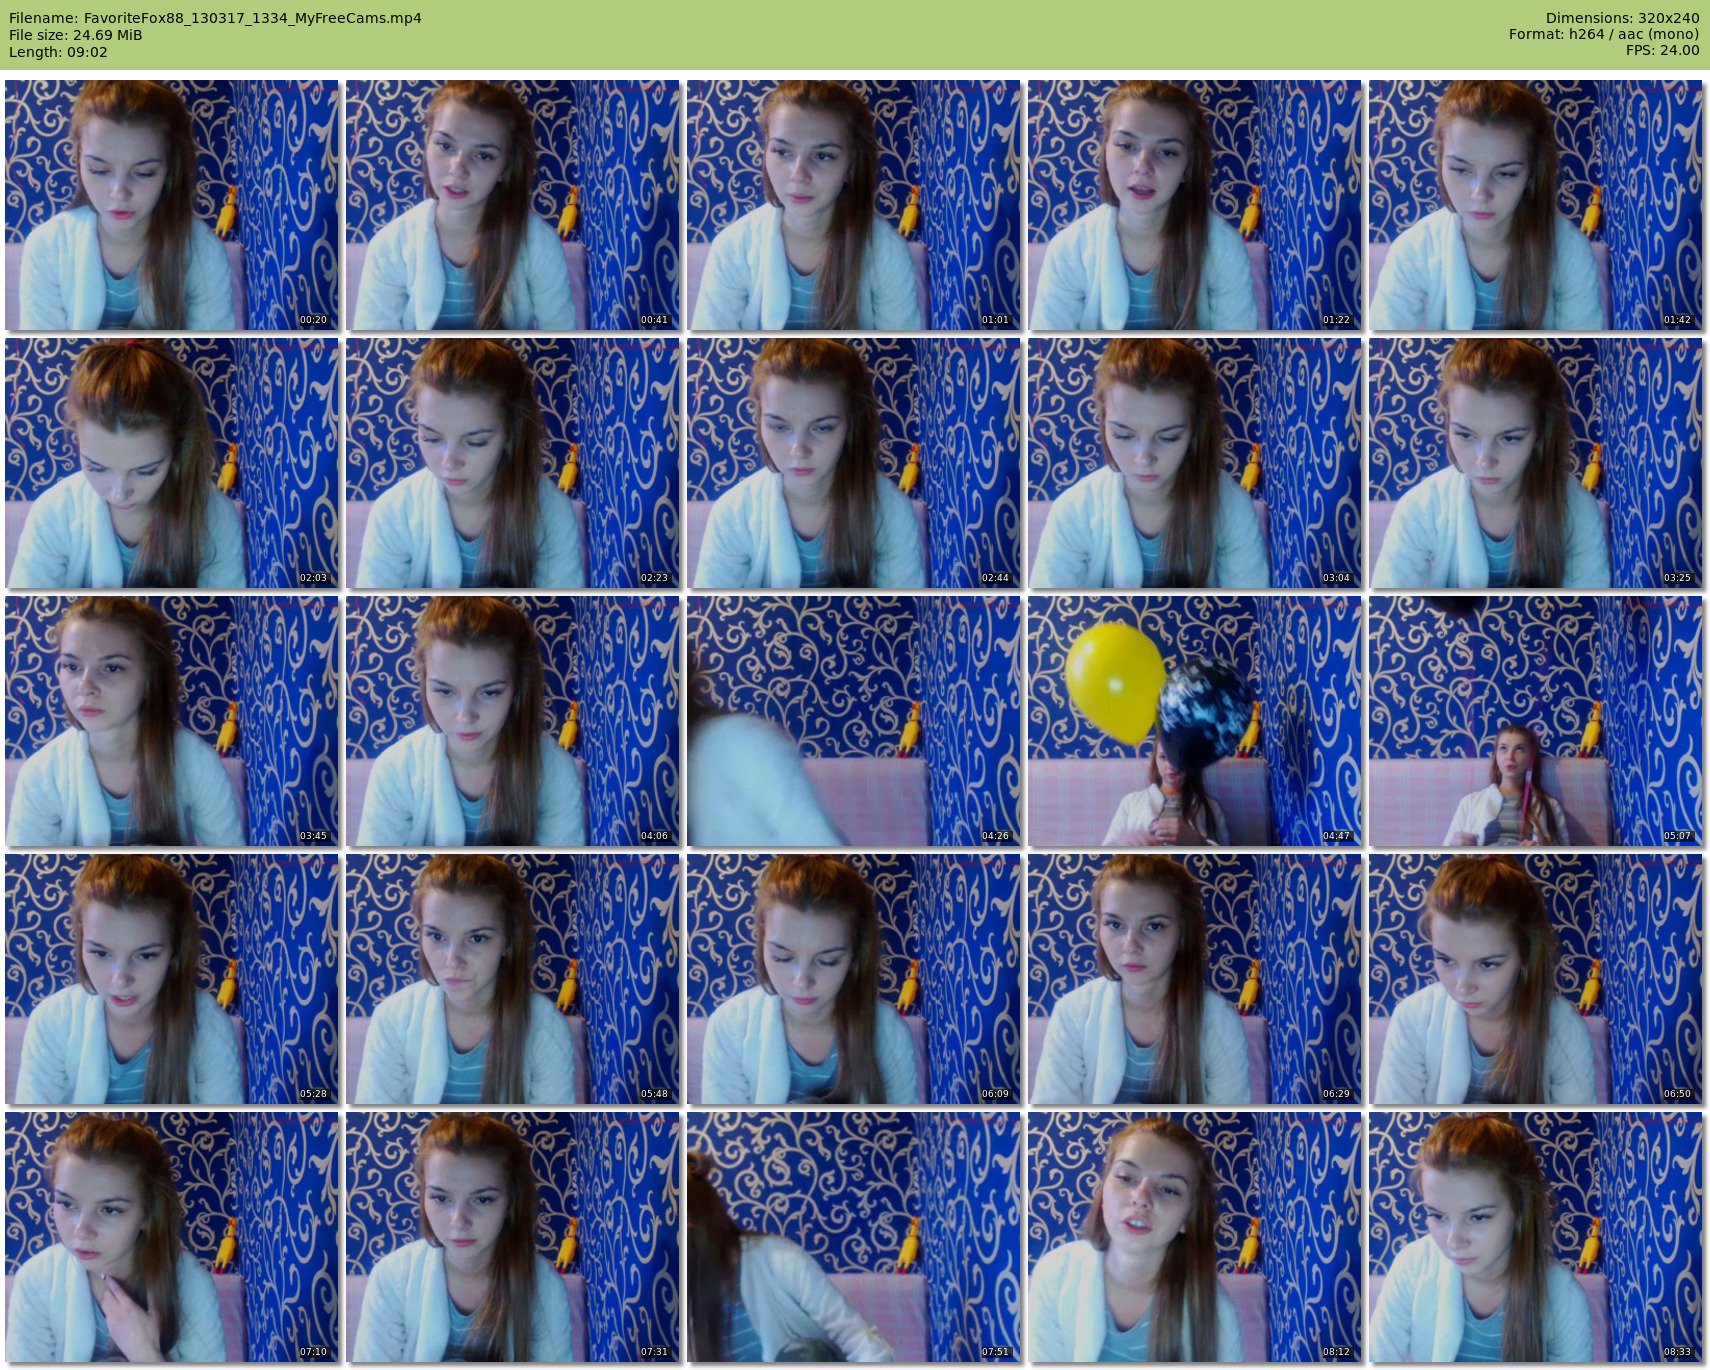Pick the thumbnail marked 05:28
The width and height of the screenshot is (1710, 1370).
(x=171, y=979)
